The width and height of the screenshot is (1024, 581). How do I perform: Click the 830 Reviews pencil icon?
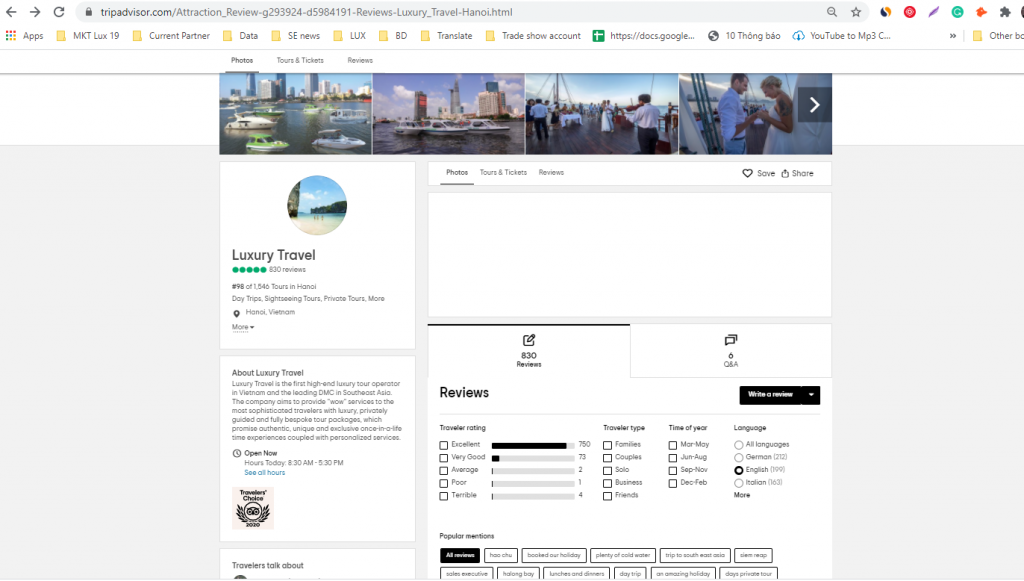tap(529, 340)
